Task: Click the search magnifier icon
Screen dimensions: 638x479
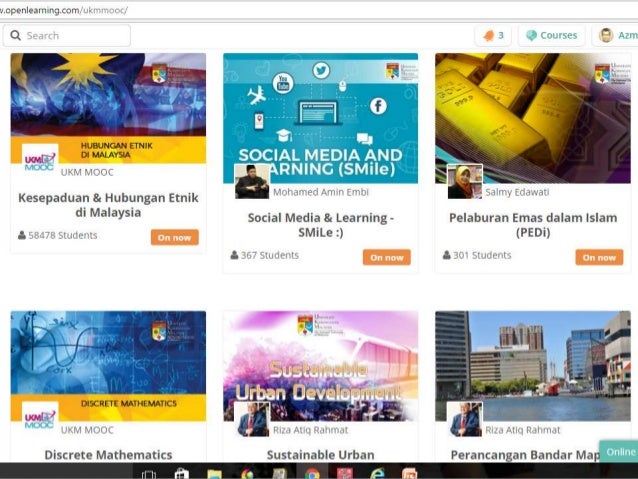Action: pyautogui.click(x=15, y=35)
